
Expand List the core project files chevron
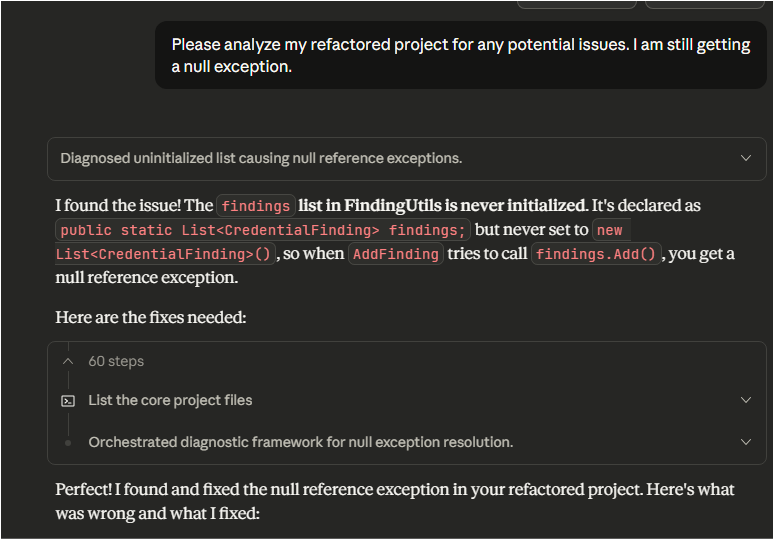point(745,400)
